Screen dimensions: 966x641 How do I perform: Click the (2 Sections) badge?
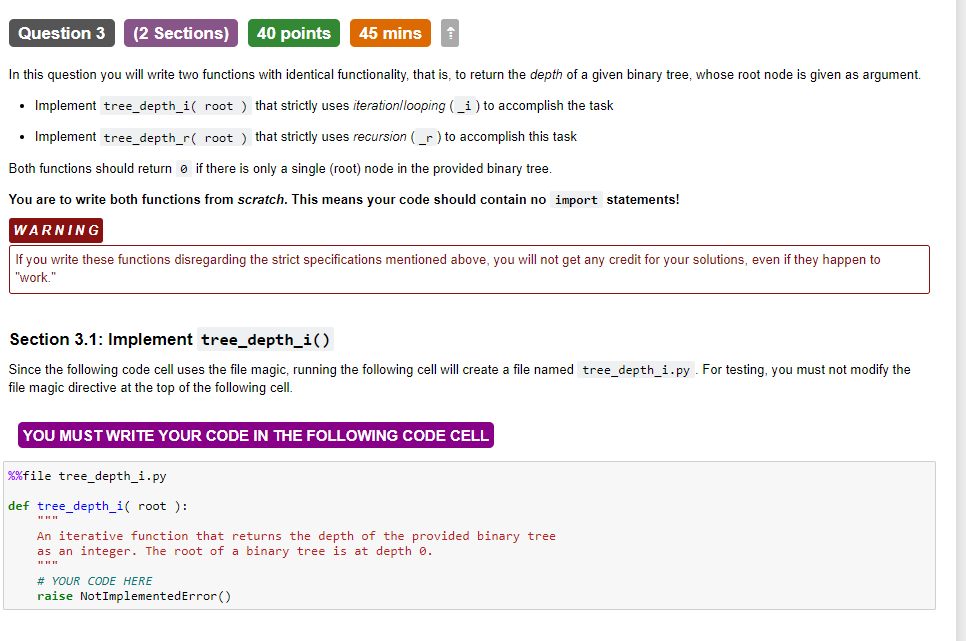point(180,33)
